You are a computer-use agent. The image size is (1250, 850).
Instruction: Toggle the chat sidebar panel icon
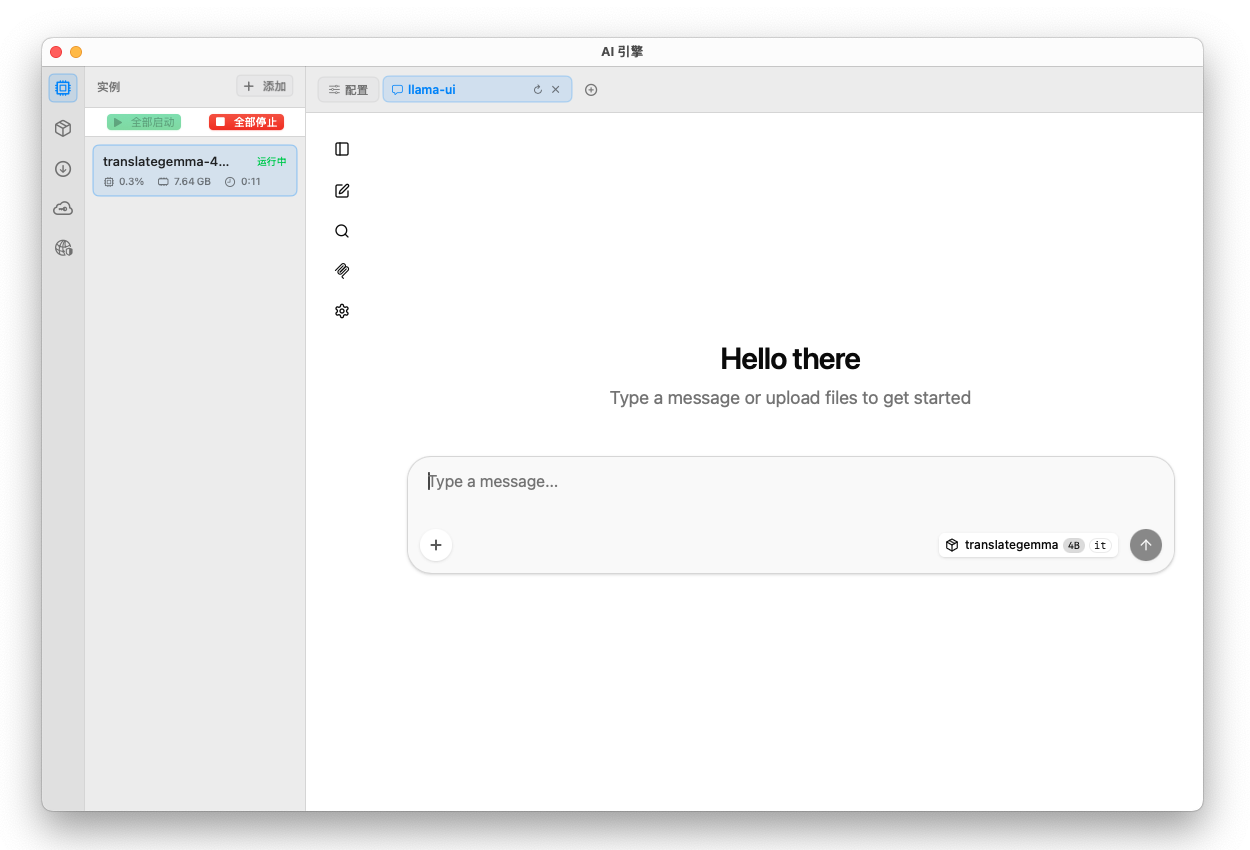coord(342,149)
